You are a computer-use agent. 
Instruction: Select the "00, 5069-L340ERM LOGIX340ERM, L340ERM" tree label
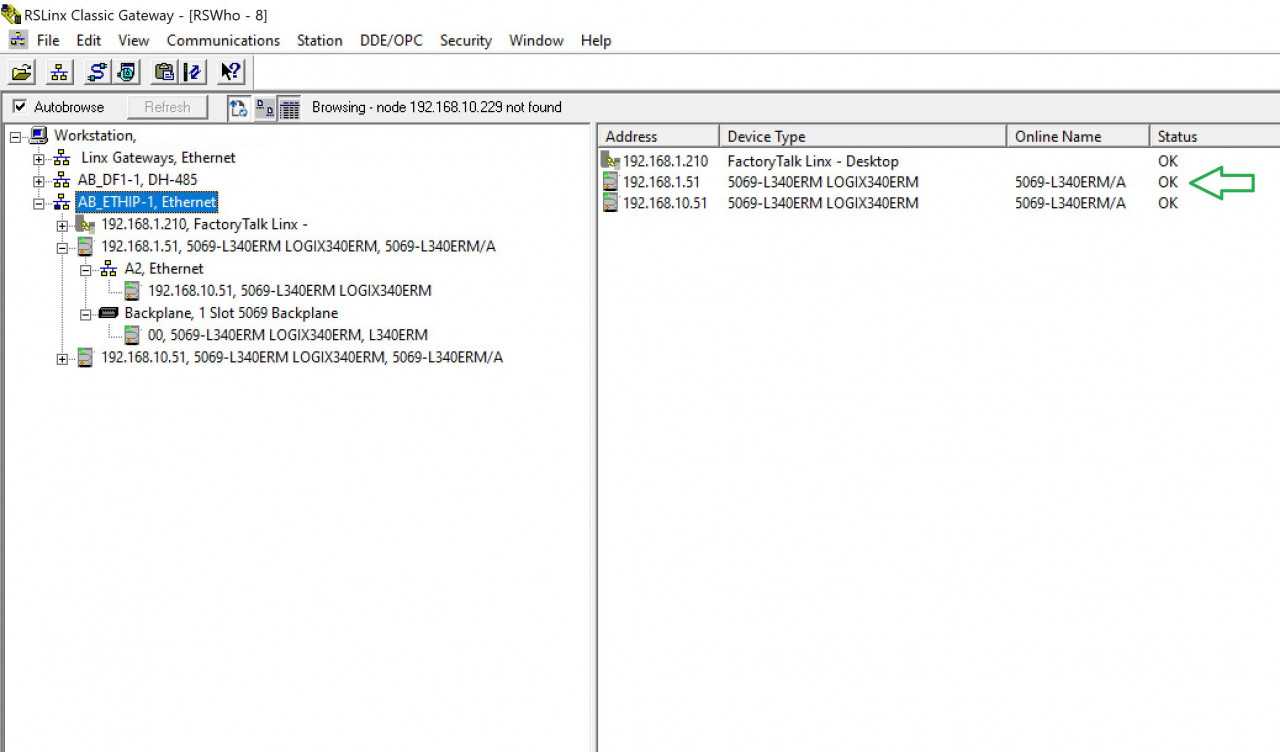[x=288, y=335]
